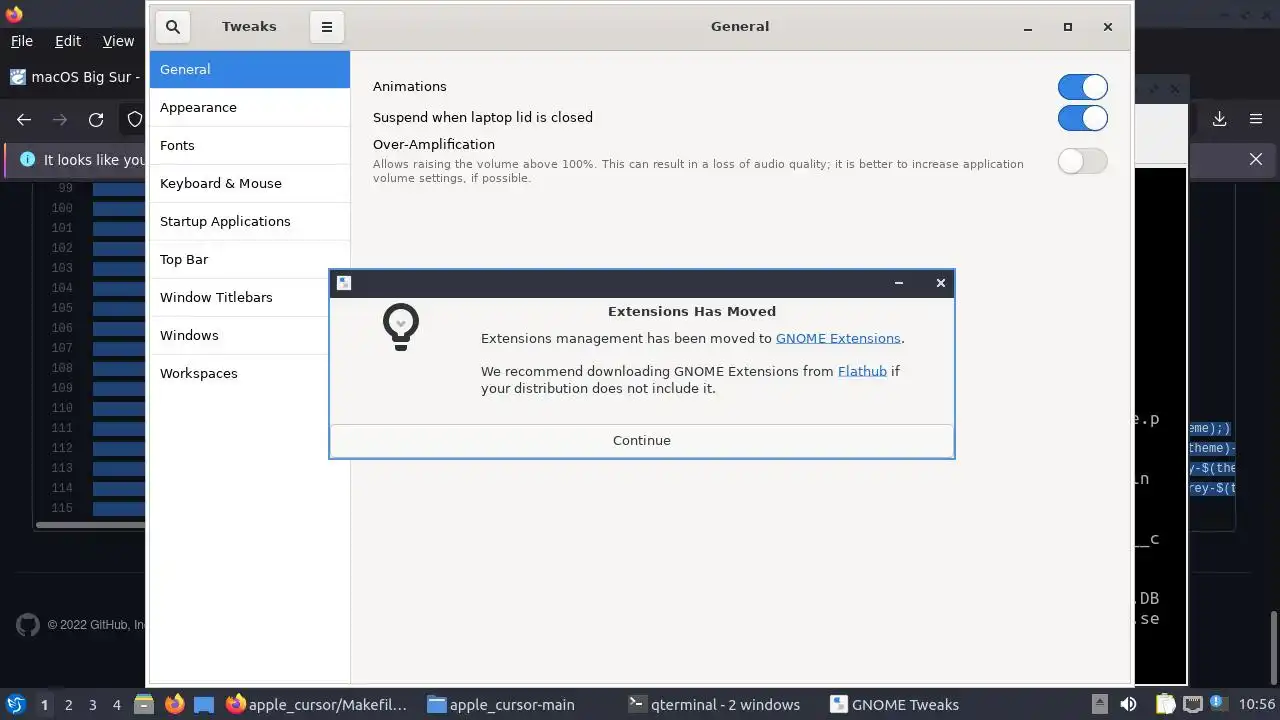Reload the page in Firefox

click(x=96, y=120)
